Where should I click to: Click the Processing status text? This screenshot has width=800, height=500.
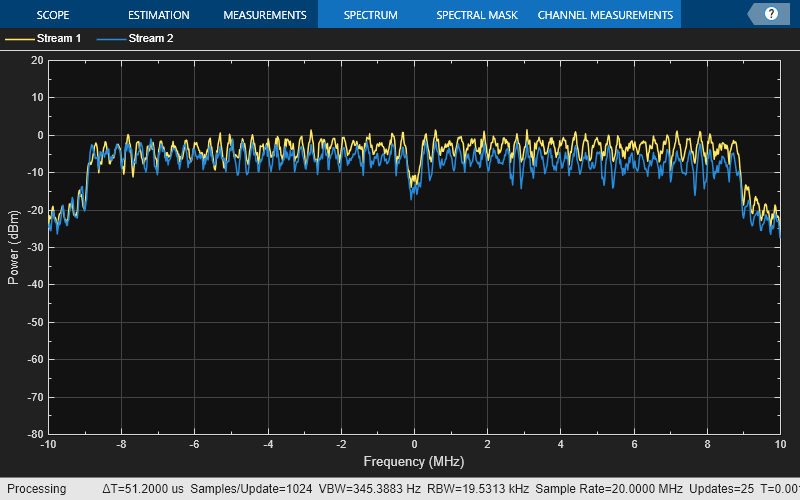click(37, 489)
